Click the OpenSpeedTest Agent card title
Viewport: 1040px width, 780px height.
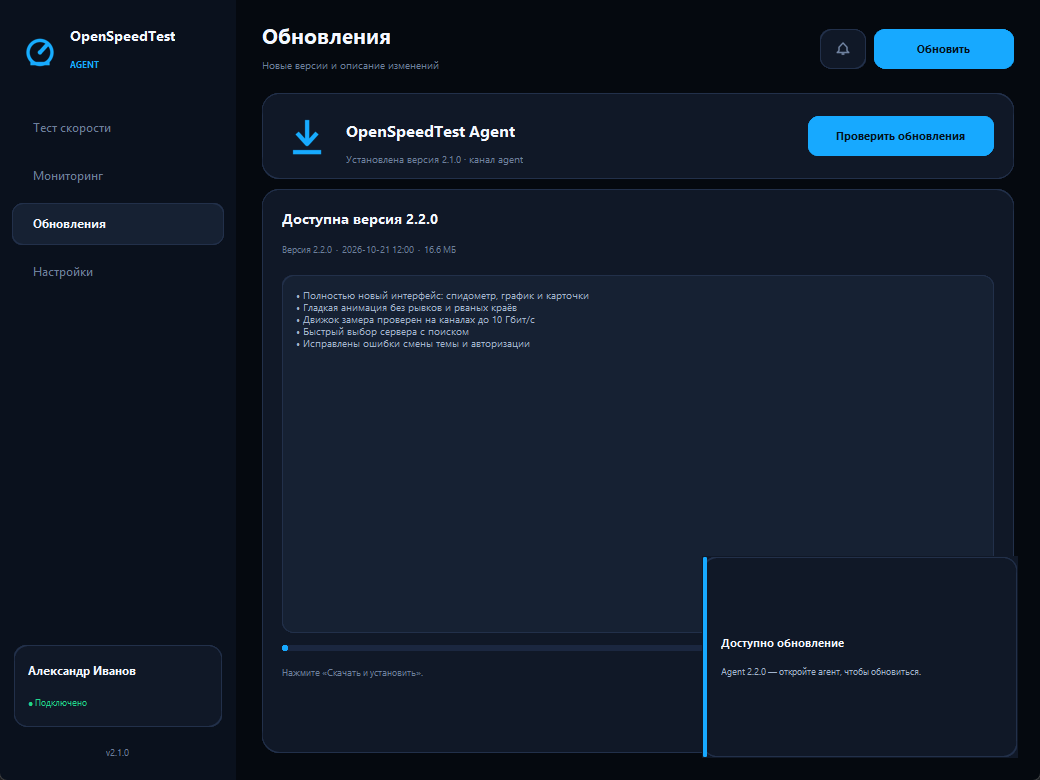[430, 132]
